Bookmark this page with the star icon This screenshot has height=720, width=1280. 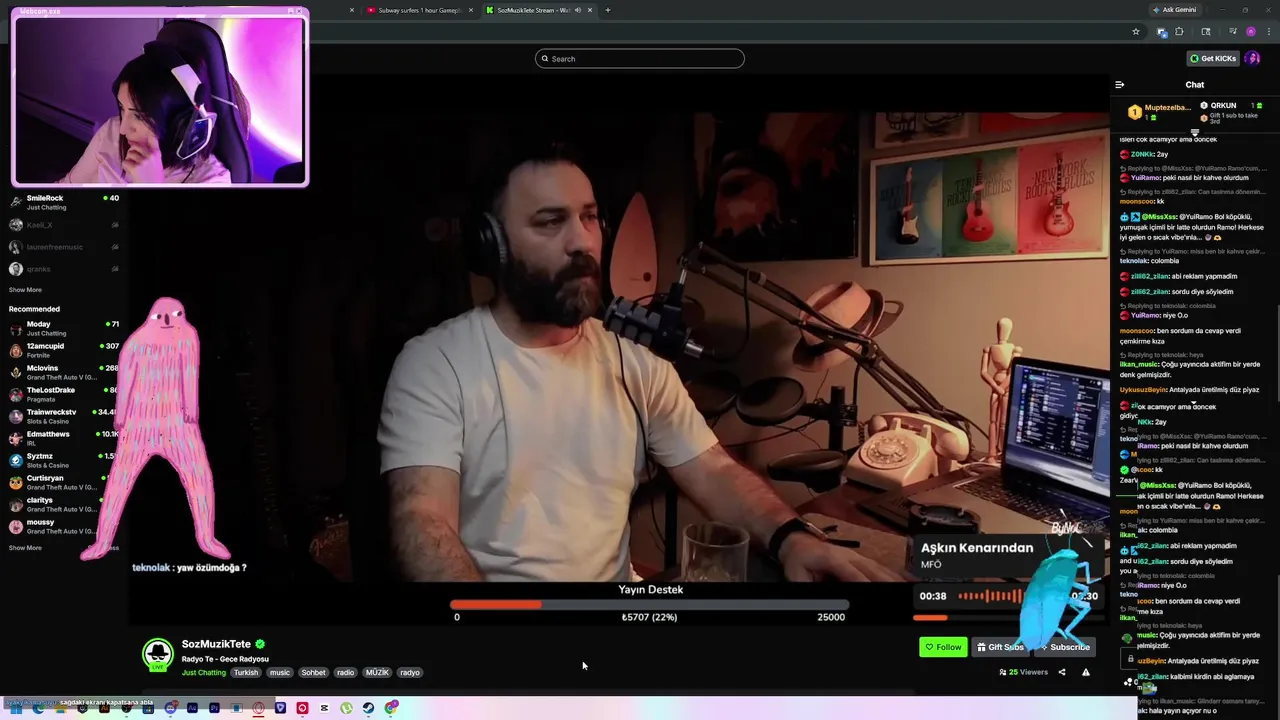coord(1136,32)
